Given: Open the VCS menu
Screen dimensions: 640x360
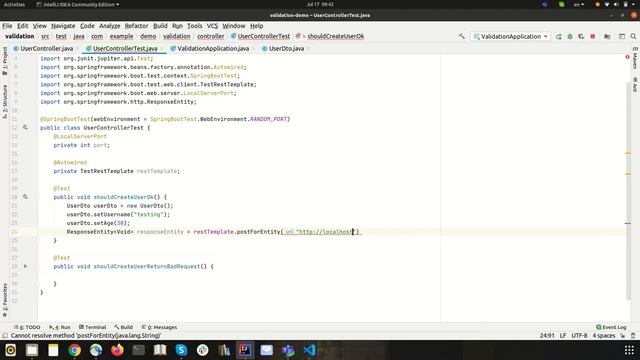Looking at the screenshot, I should pos(212,26).
